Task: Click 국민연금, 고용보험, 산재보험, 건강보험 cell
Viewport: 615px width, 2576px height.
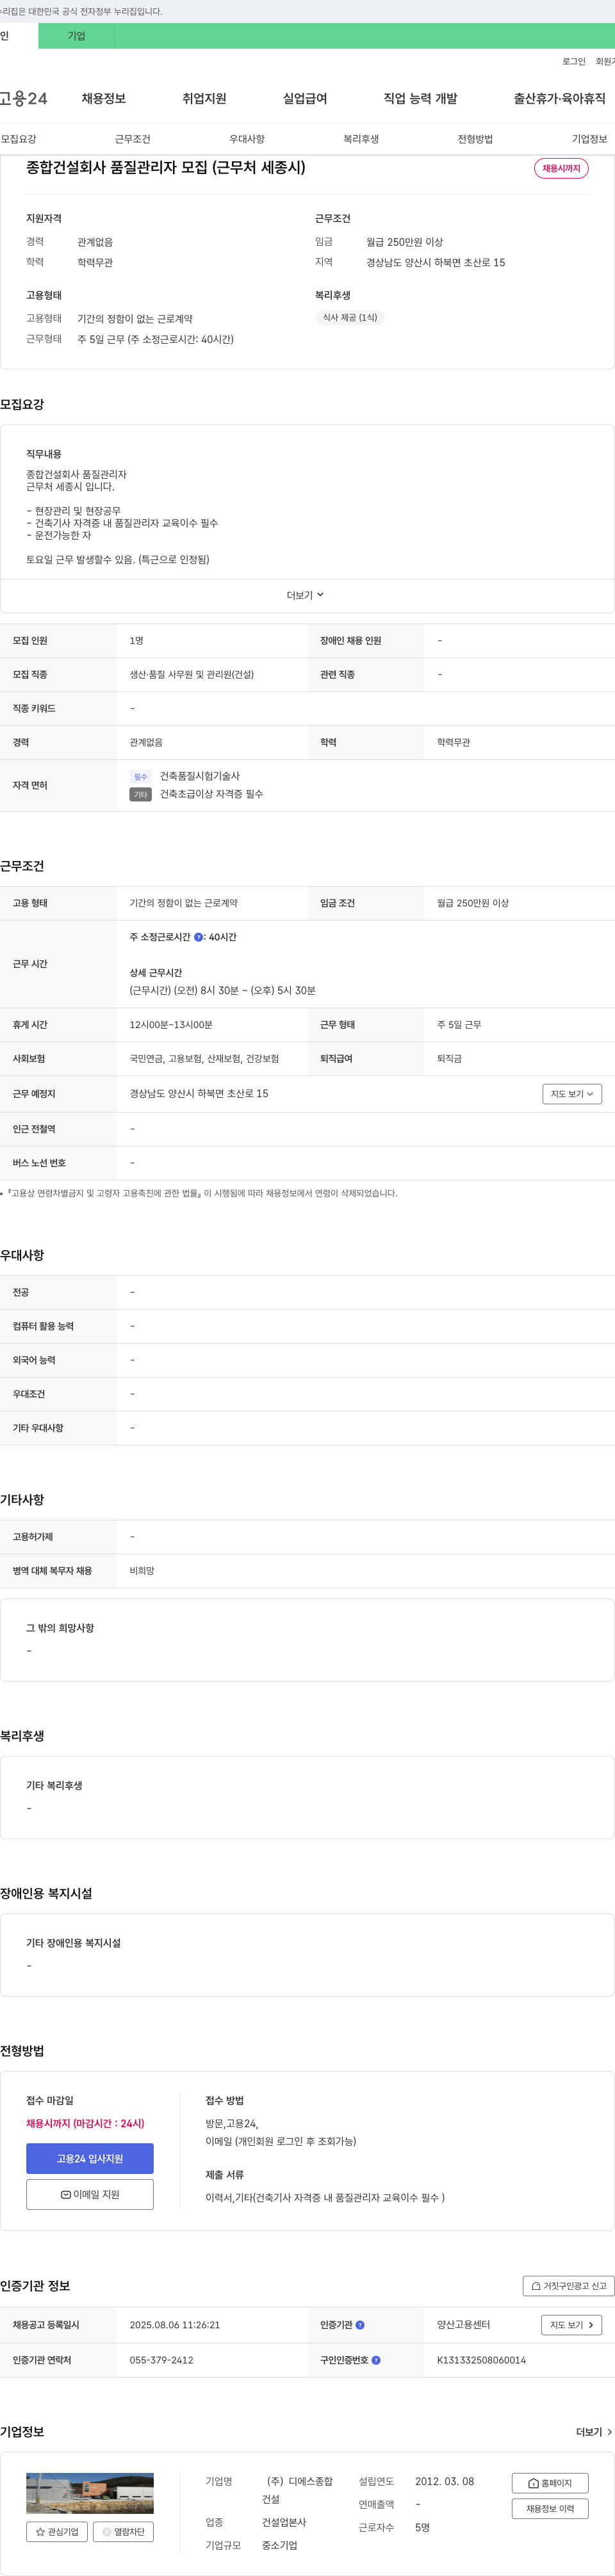Action: 204,1058
